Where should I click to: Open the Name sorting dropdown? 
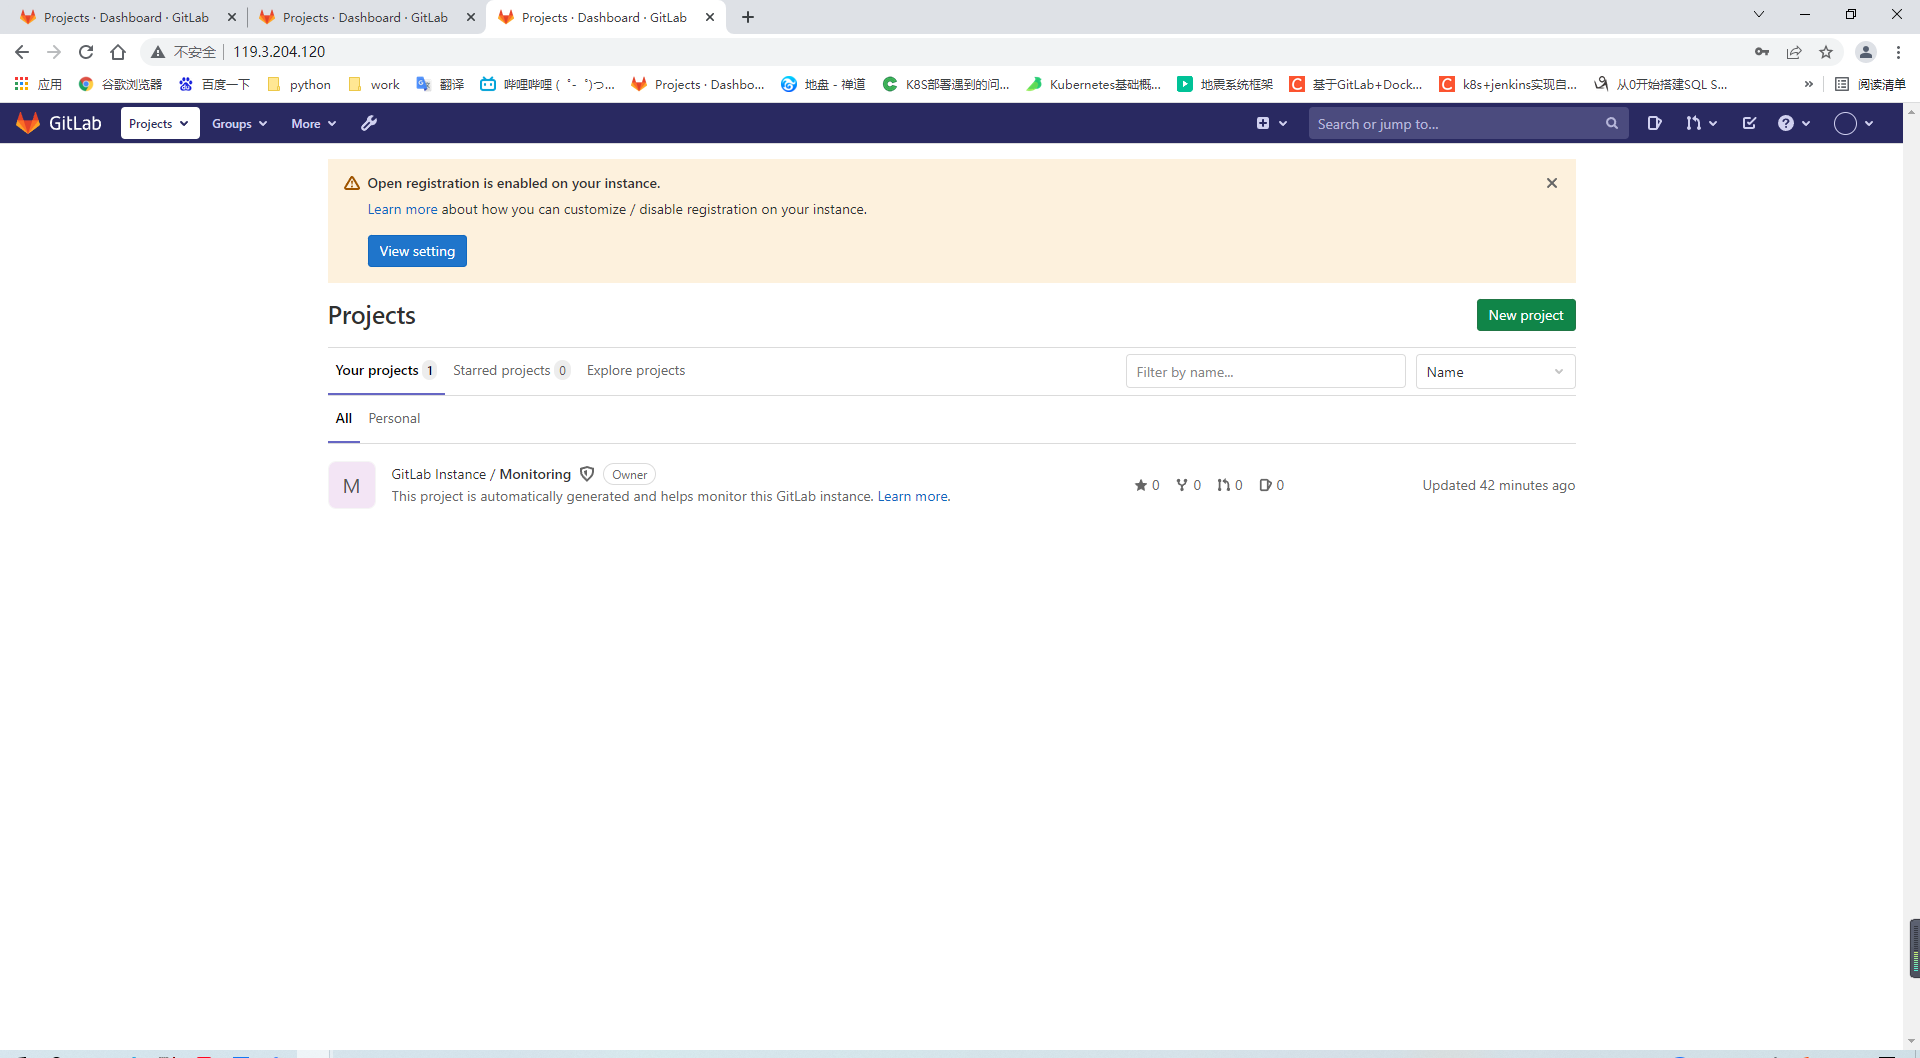point(1495,371)
